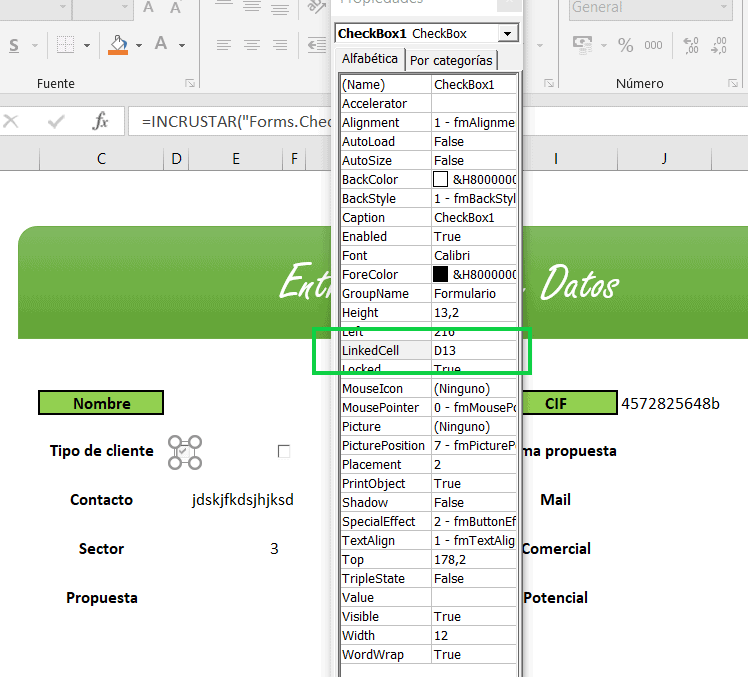Screen dimensions: 748x677
Task: Select the Height property value 13,2
Action: tap(474, 312)
